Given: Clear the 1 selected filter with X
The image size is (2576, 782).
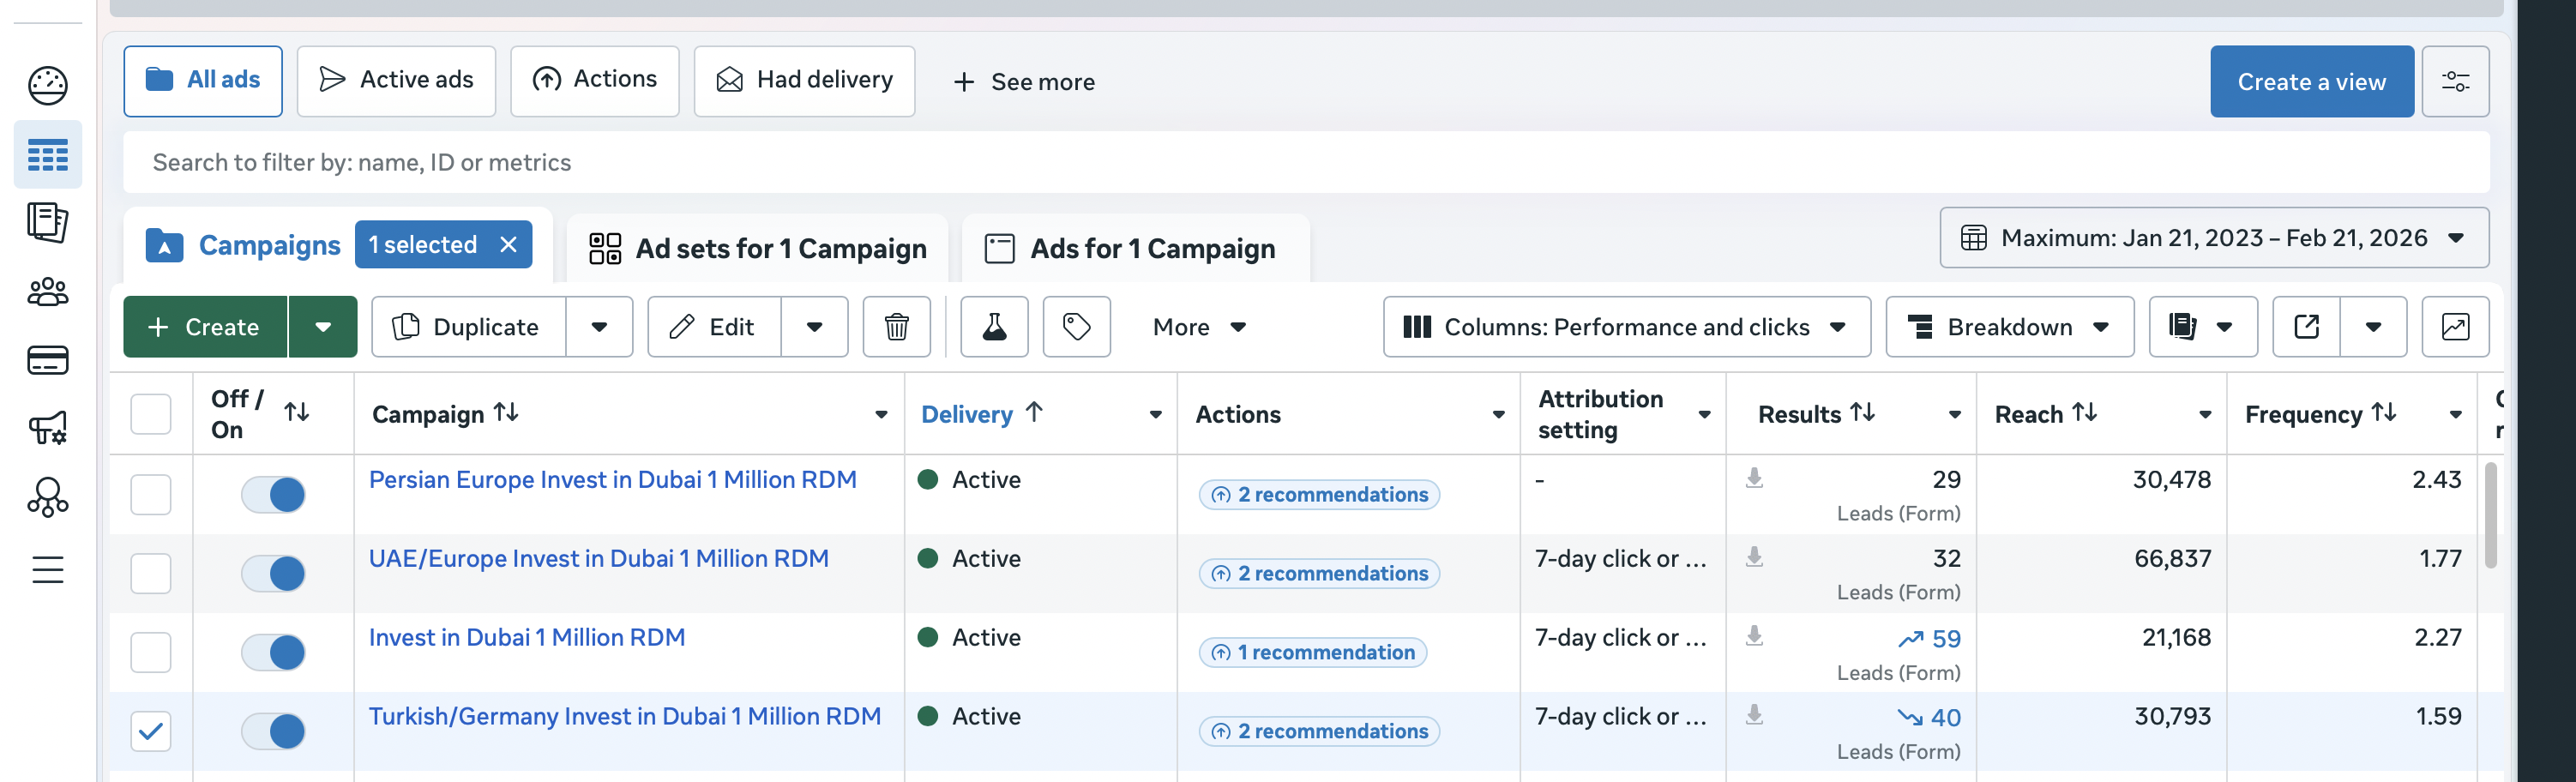Looking at the screenshot, I should [508, 245].
